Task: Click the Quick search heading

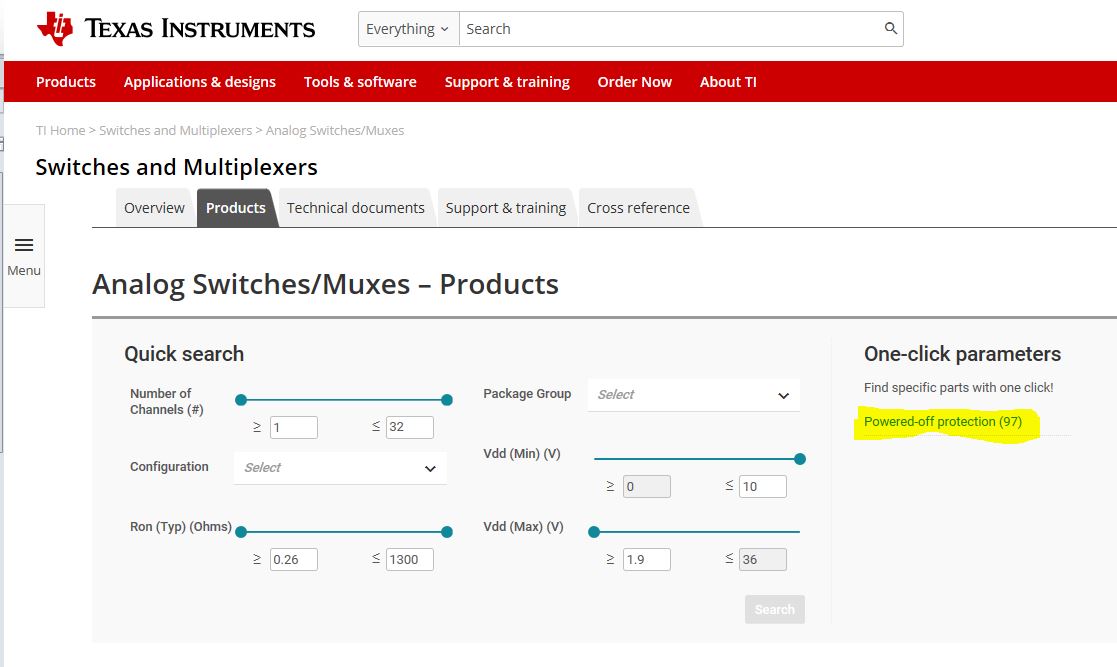Action: [184, 354]
